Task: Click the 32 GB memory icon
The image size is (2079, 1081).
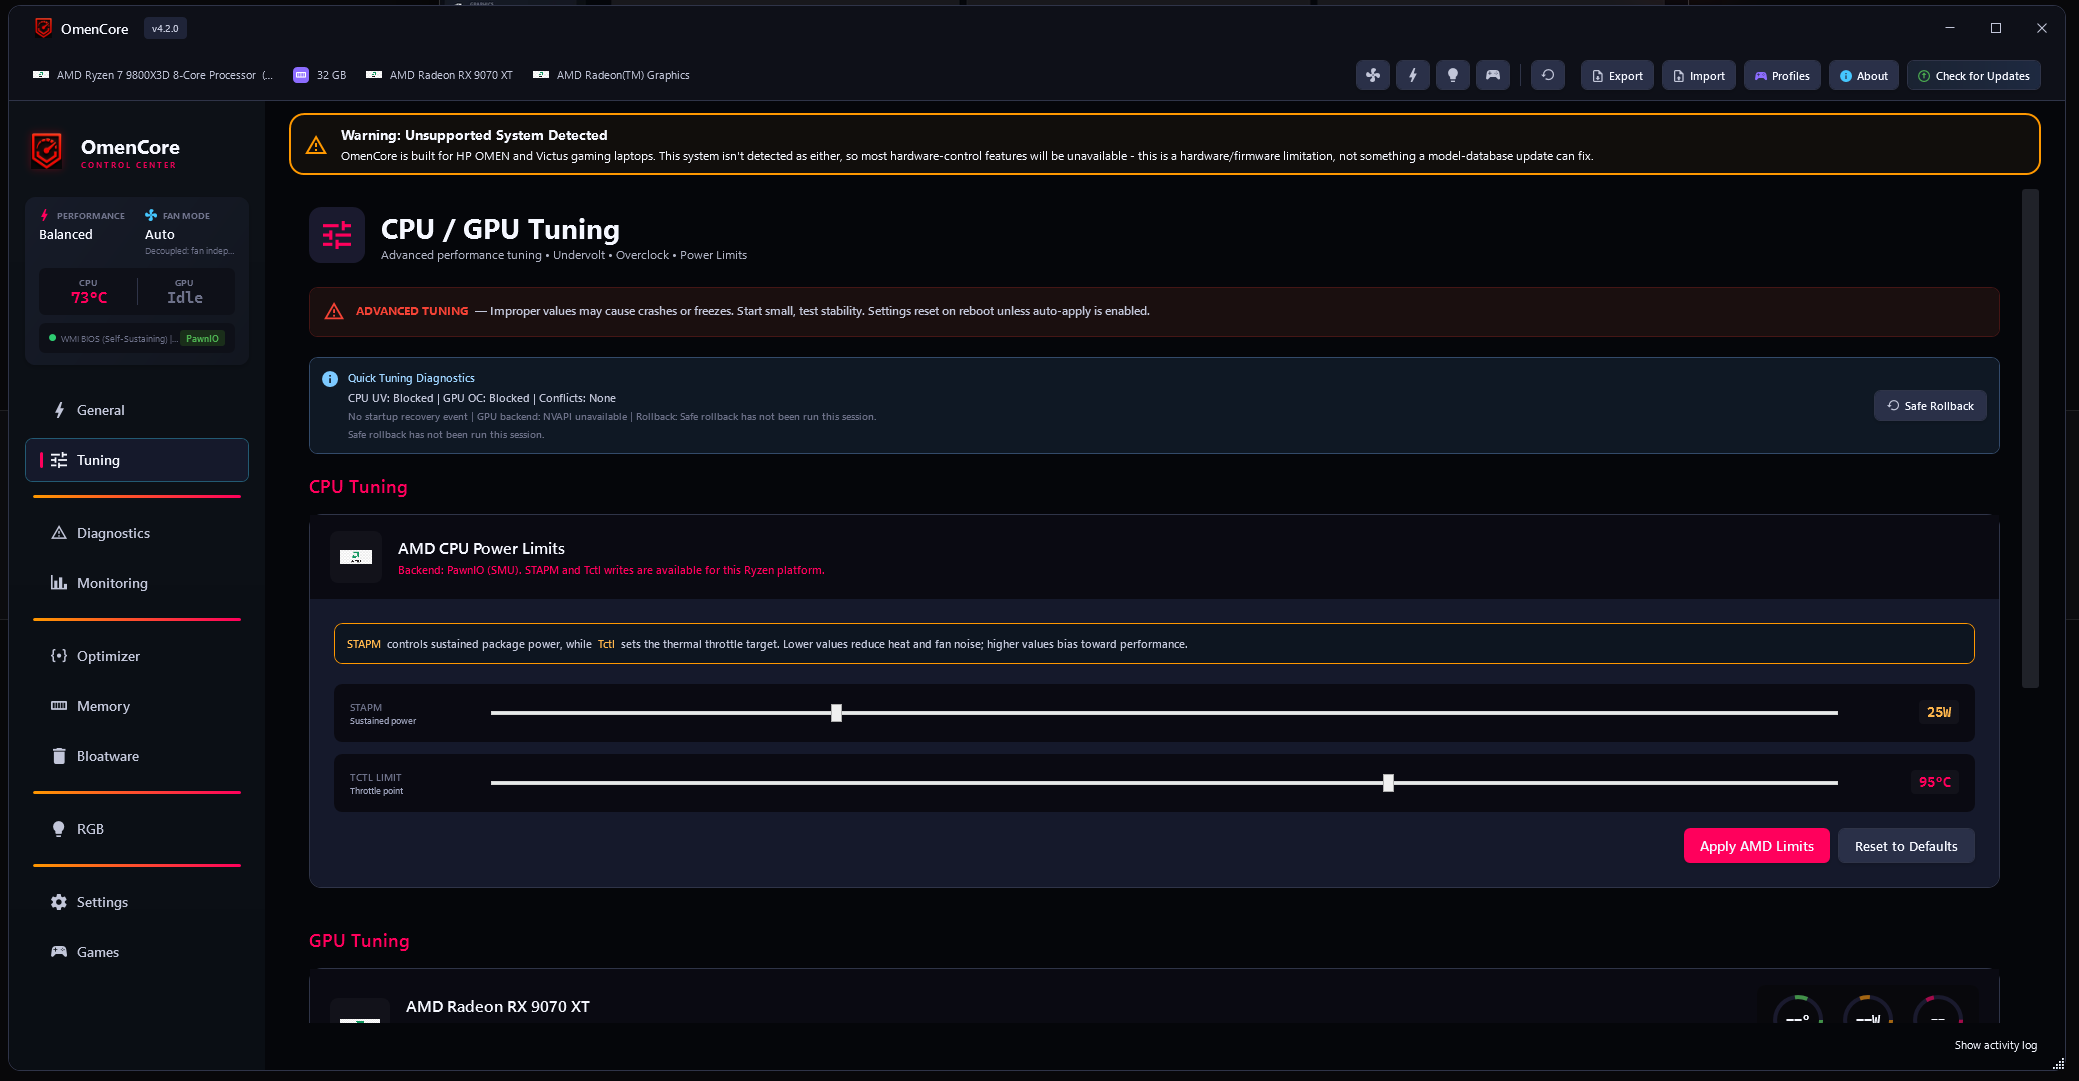Action: (x=301, y=75)
